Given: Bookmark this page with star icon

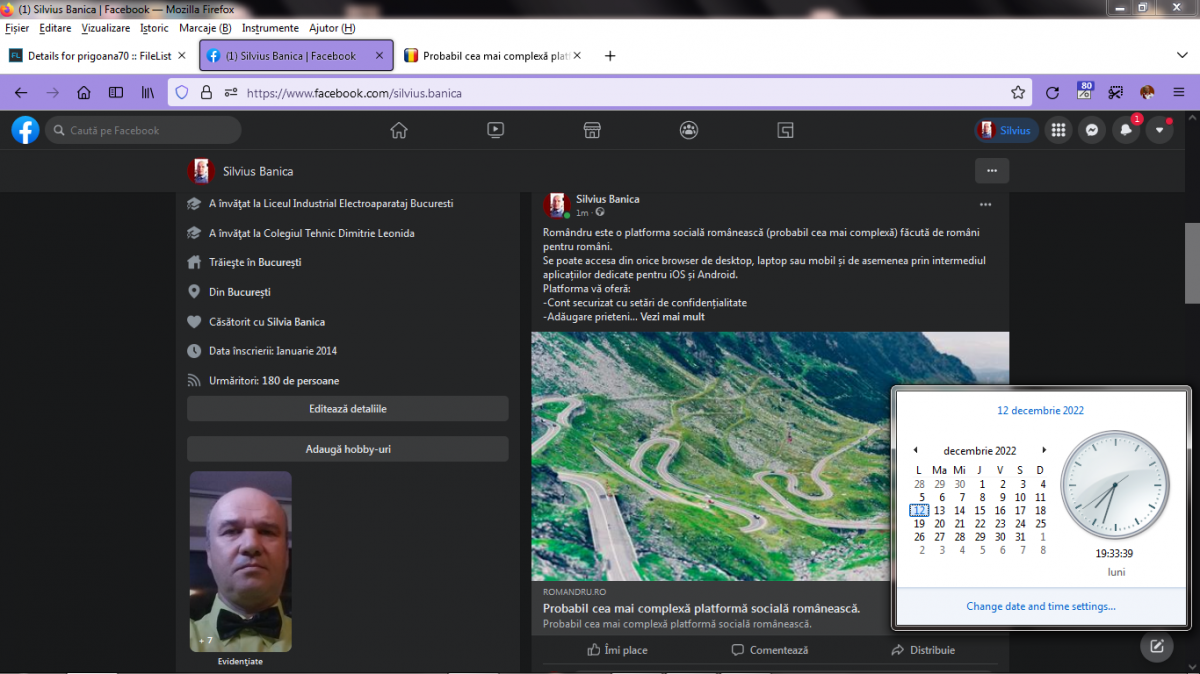Looking at the screenshot, I should coord(1018,92).
